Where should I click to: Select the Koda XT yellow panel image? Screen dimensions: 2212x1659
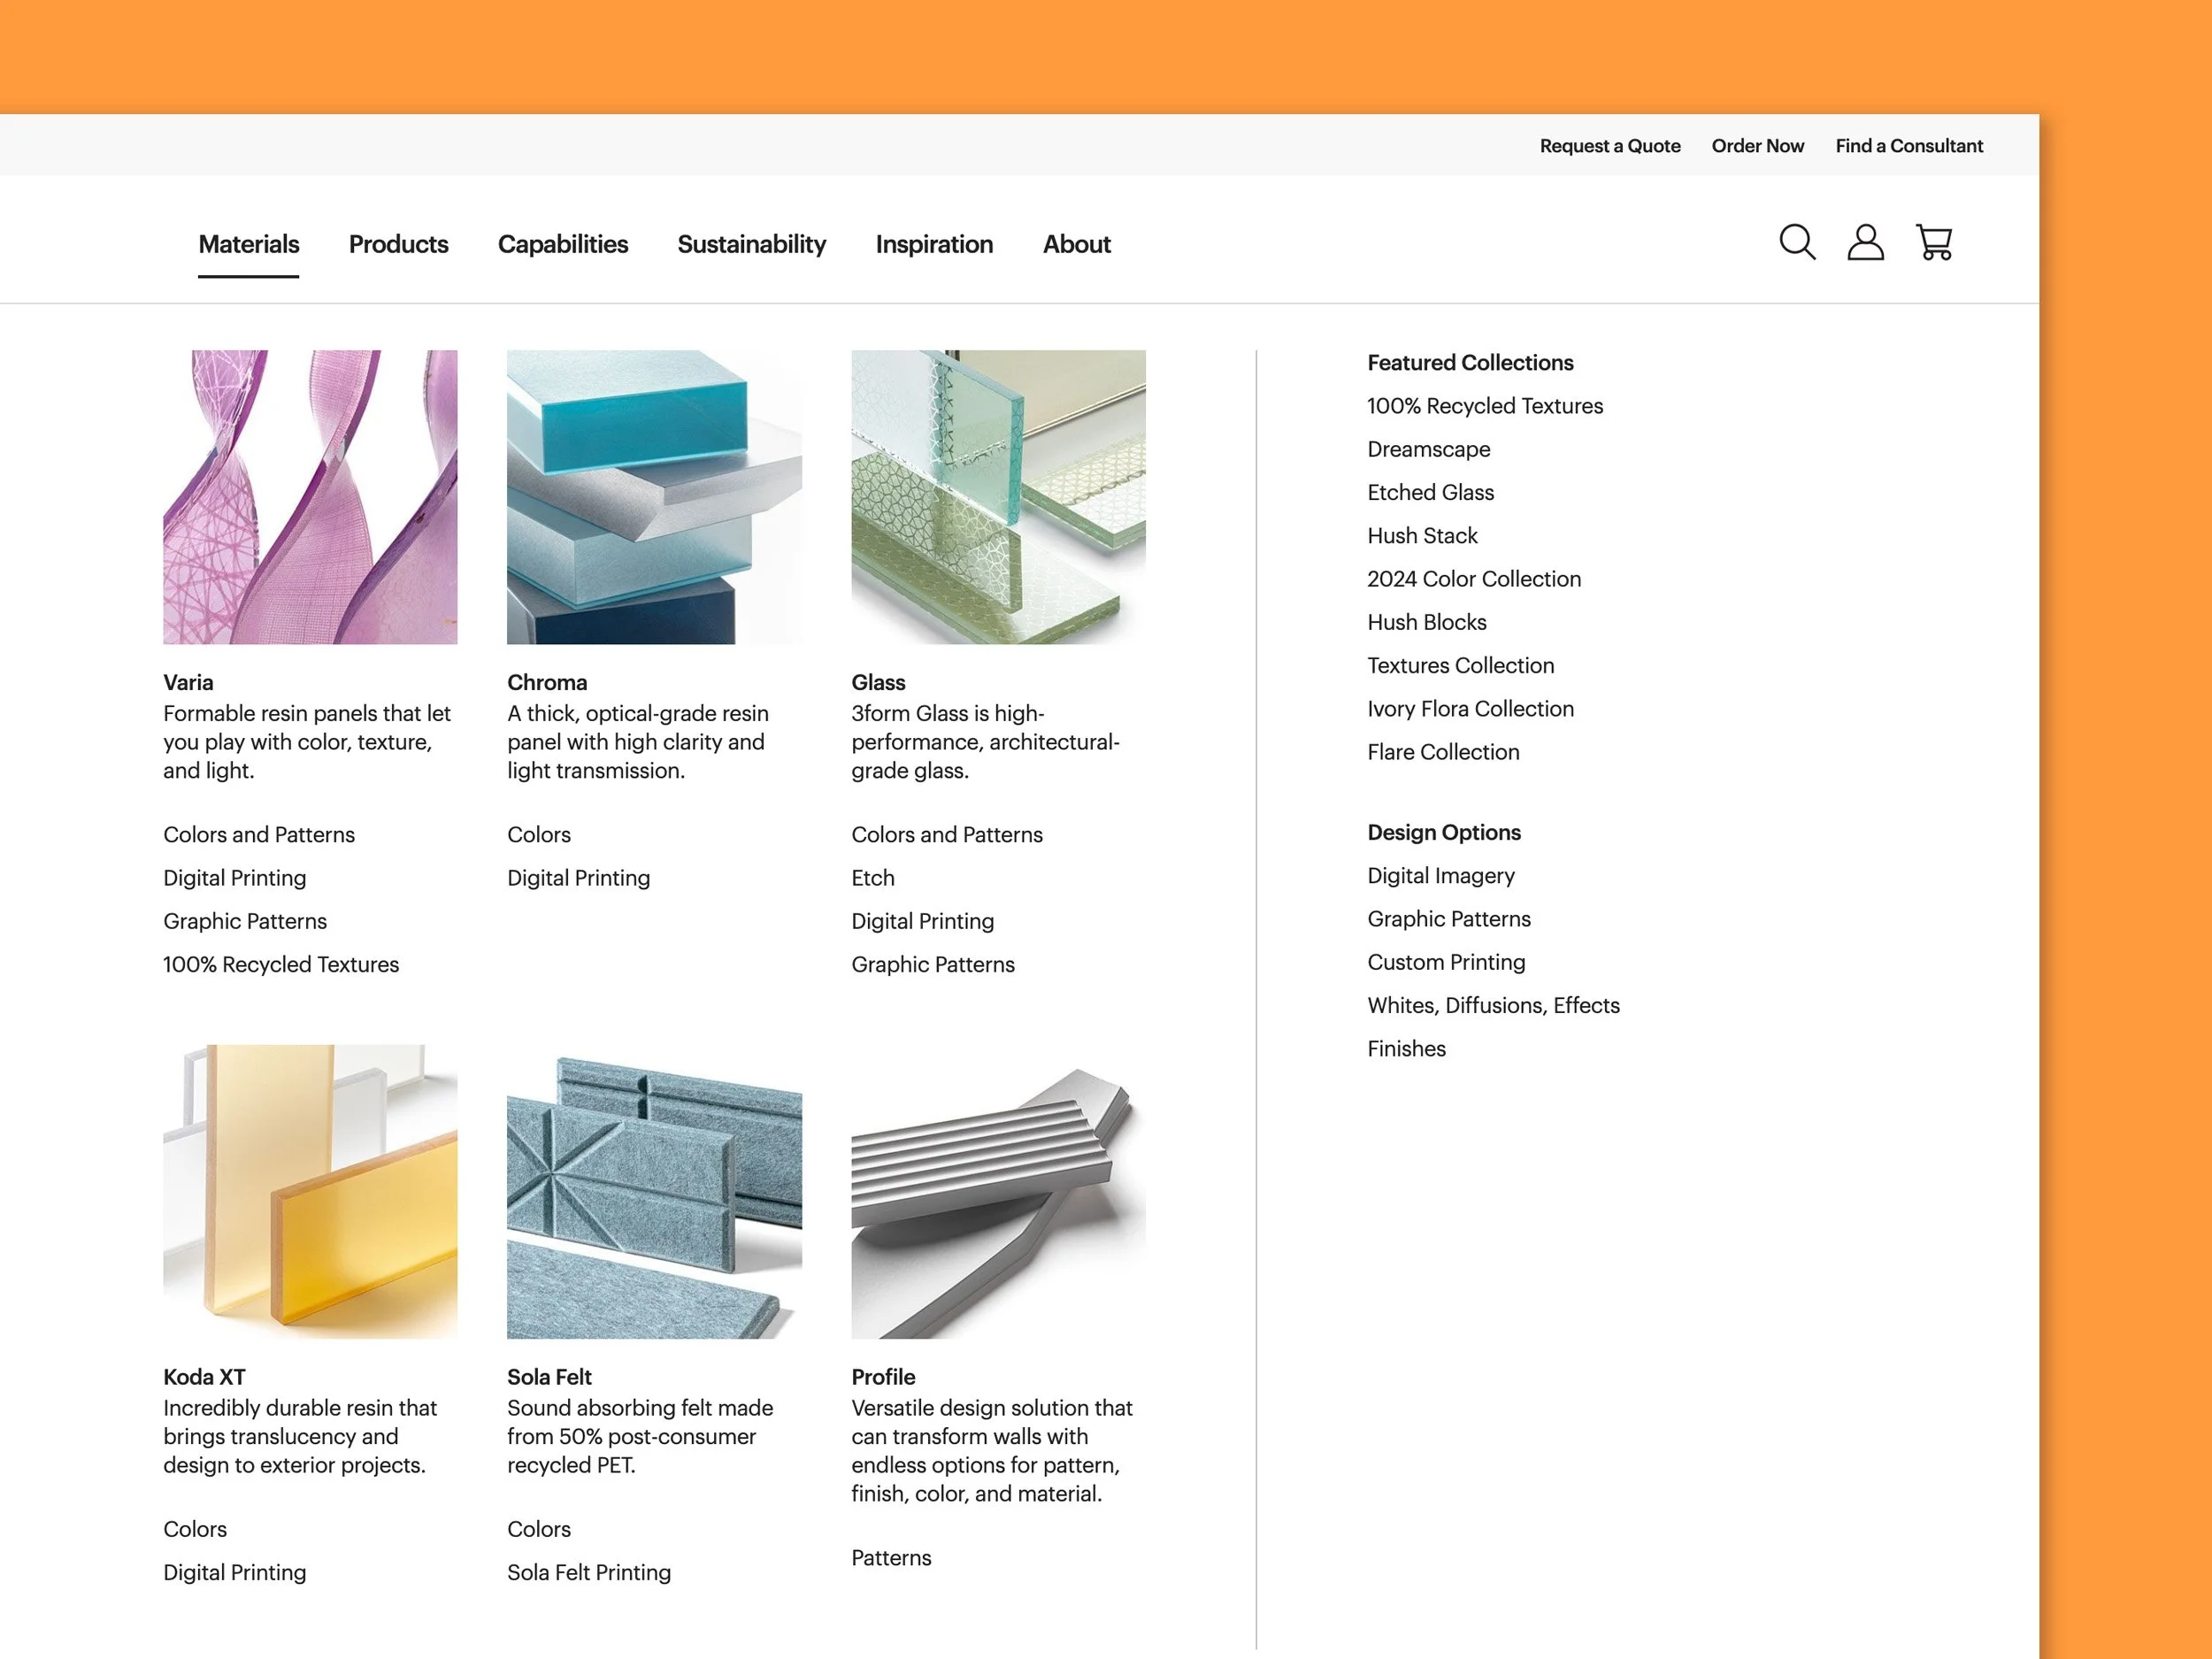click(310, 1191)
